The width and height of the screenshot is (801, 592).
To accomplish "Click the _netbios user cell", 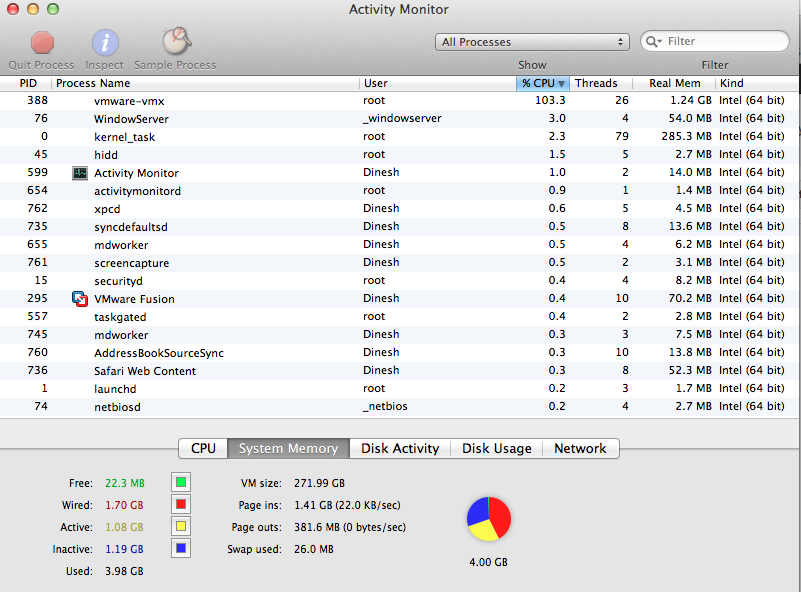I will click(385, 407).
